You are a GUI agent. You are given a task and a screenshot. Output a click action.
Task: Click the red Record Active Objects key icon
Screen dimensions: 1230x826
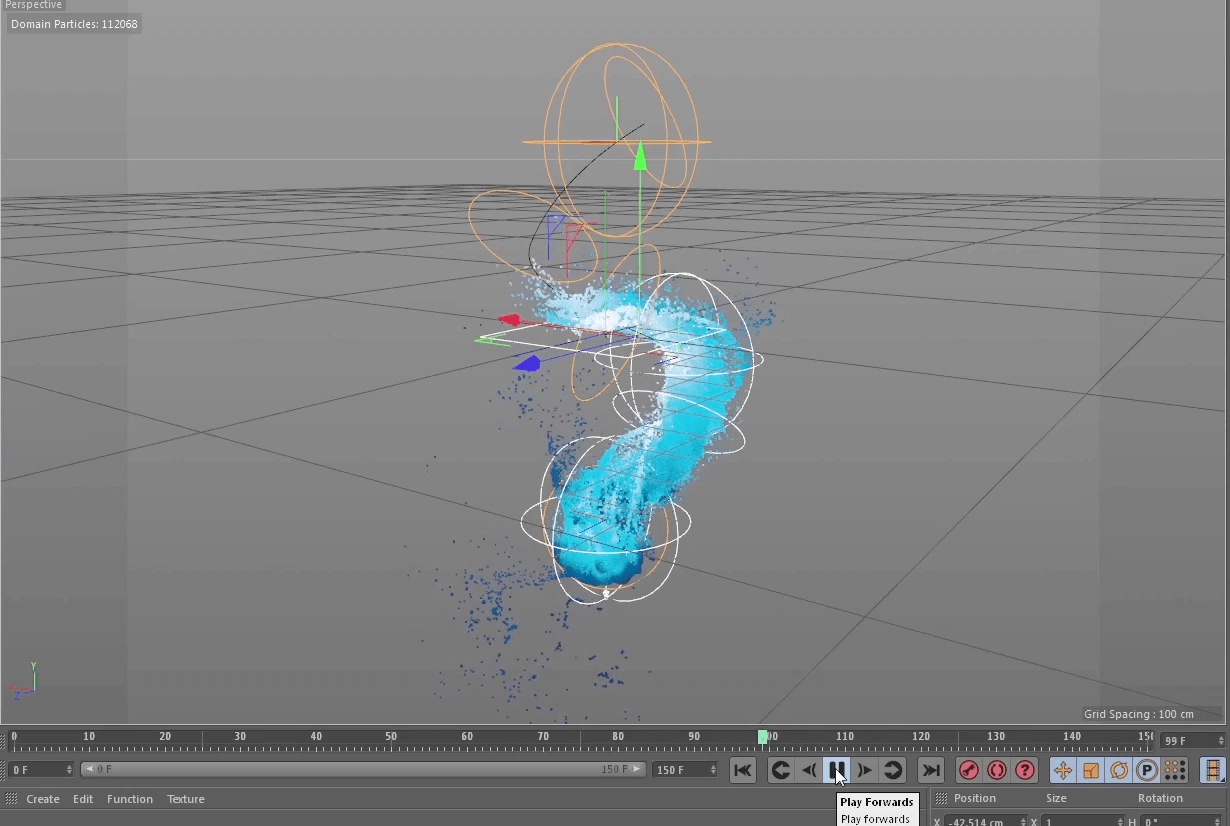tap(968, 770)
